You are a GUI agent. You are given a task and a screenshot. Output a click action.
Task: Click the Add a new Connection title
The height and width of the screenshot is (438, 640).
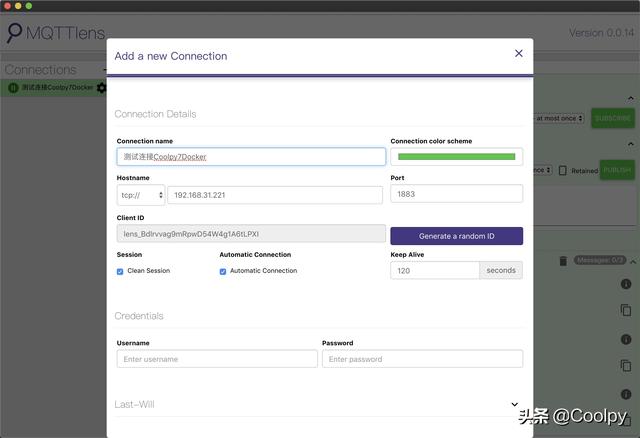pyautogui.click(x=171, y=56)
